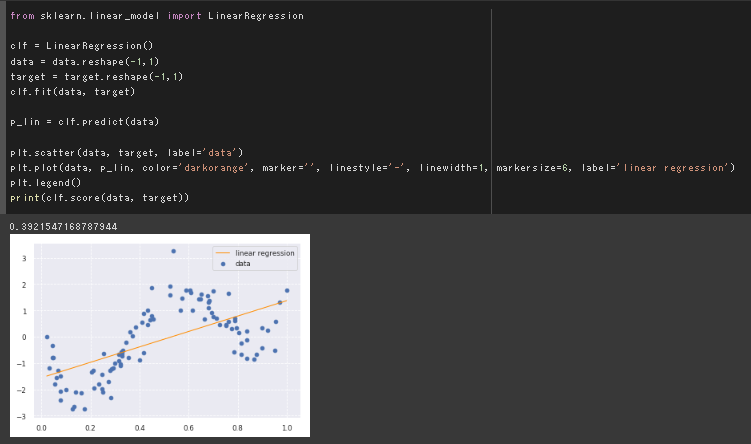Viewport: 751px width, 444px height.
Task: Click the 'linear regression' label string in code
Action: [x=674, y=167]
